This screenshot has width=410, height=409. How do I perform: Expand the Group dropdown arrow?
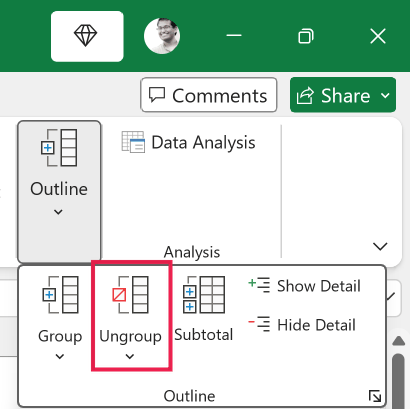[60, 357]
